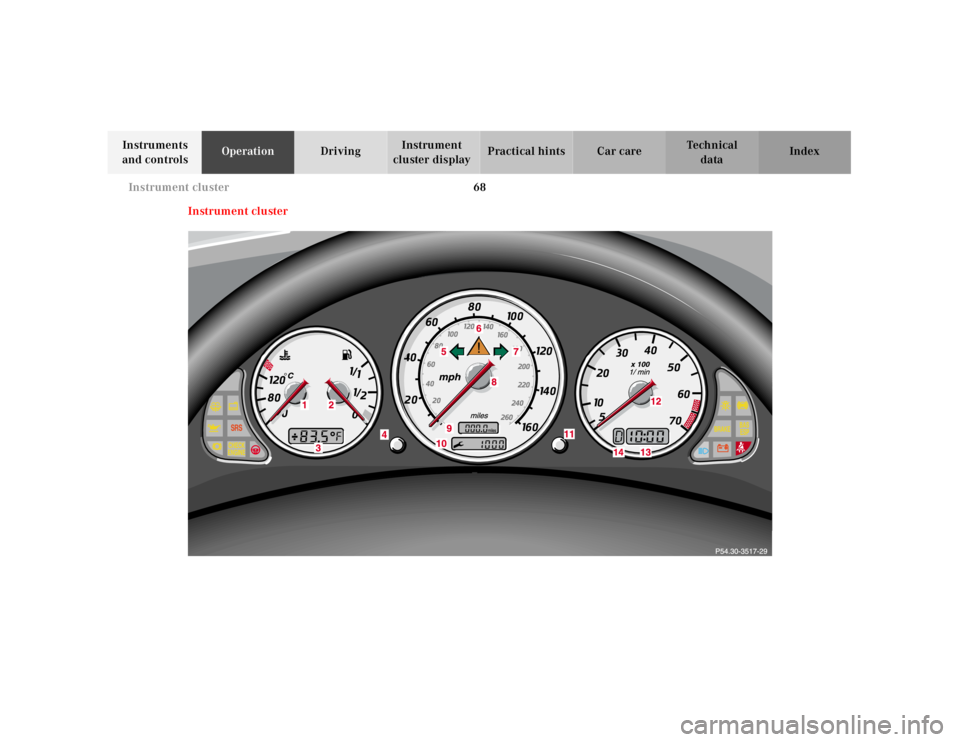The width and height of the screenshot is (960, 742).
Task: Click the battery charge warning lamp
Action: click(723, 449)
